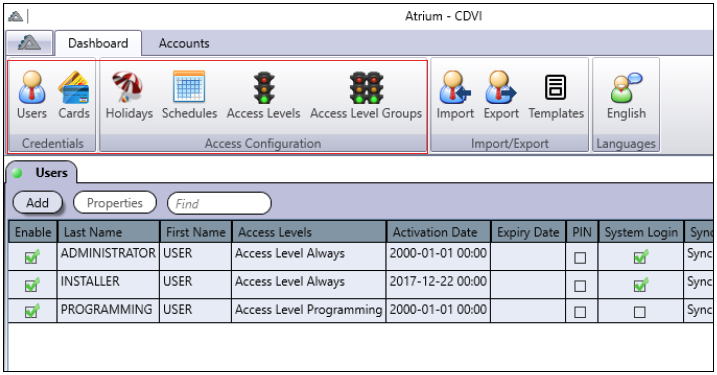Toggle System Login for ADMINISTRATOR row
Image resolution: width=717 pixels, height=375 pixels.
pos(640,257)
